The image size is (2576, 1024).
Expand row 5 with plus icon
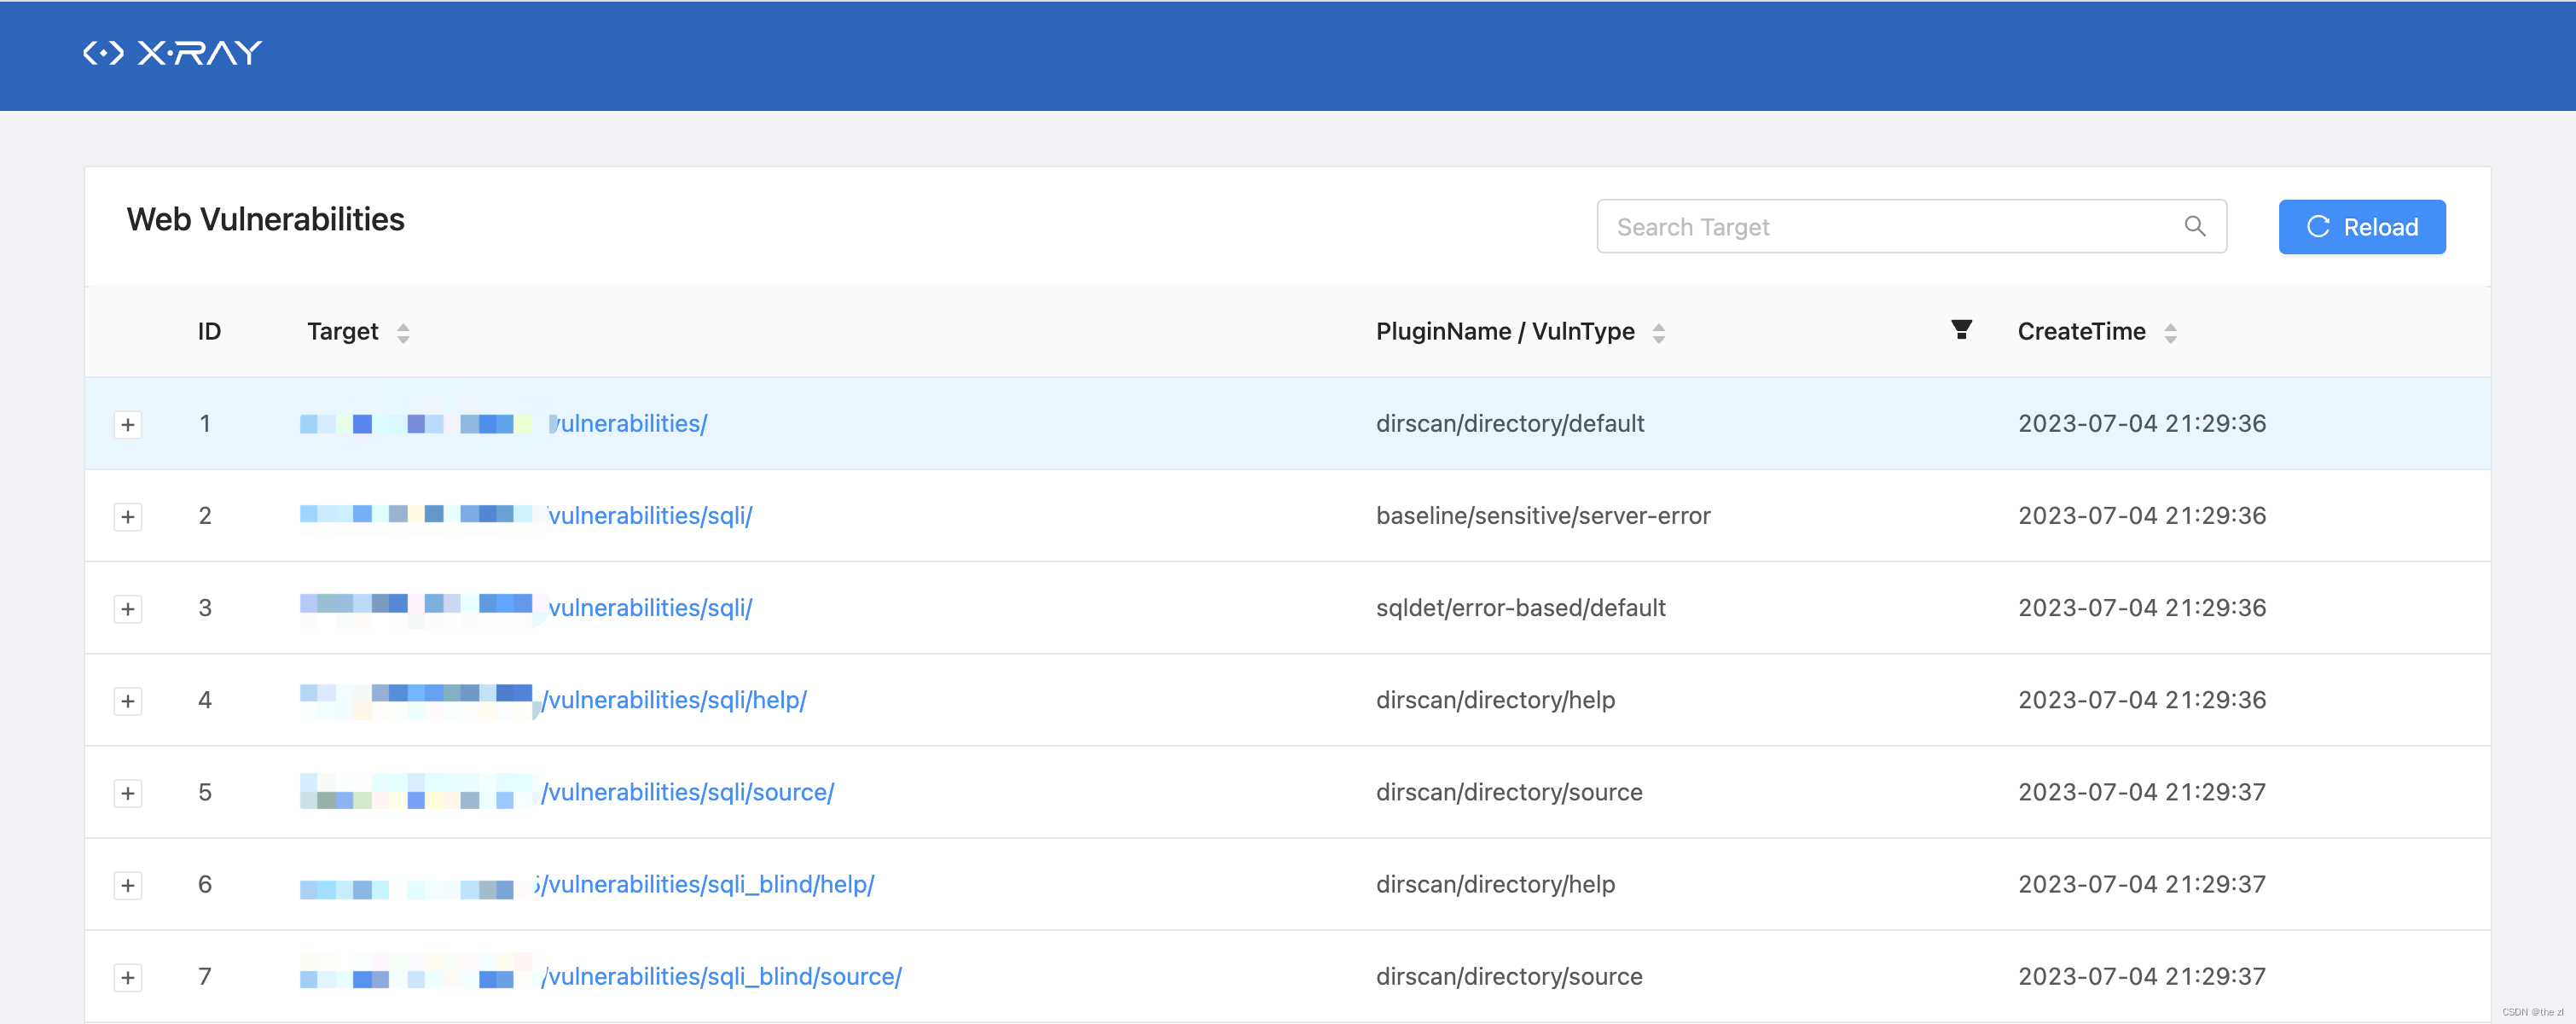coord(128,793)
